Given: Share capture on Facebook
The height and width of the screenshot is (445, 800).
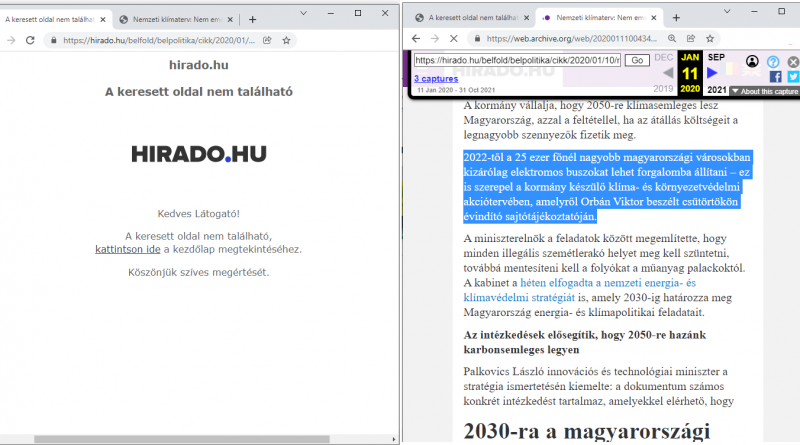Looking at the screenshot, I should point(776,77).
